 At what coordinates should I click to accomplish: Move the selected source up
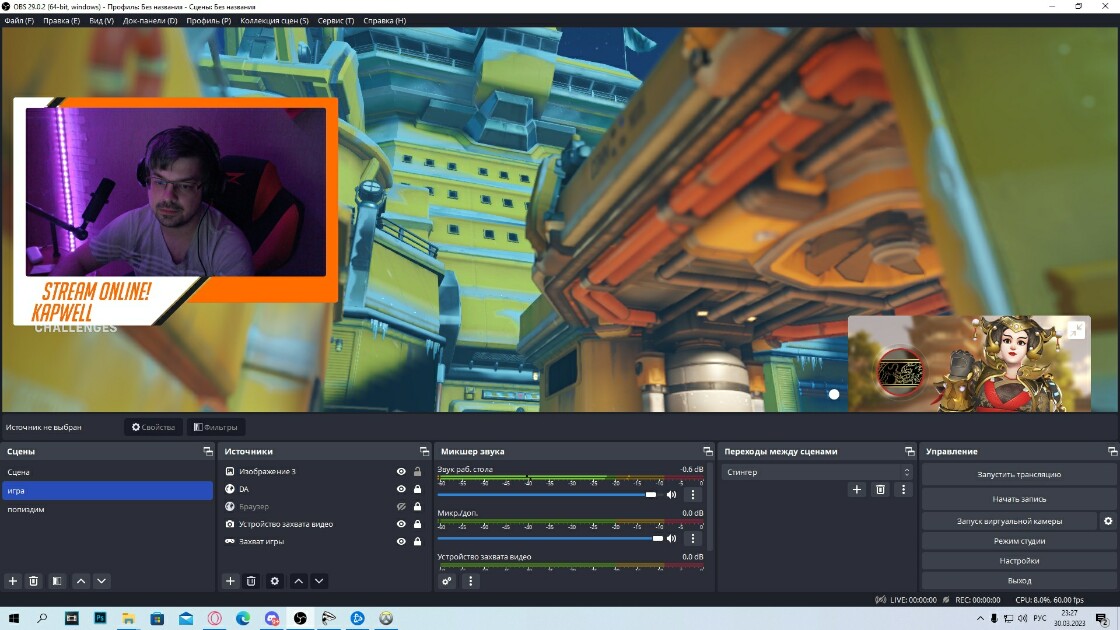299,581
